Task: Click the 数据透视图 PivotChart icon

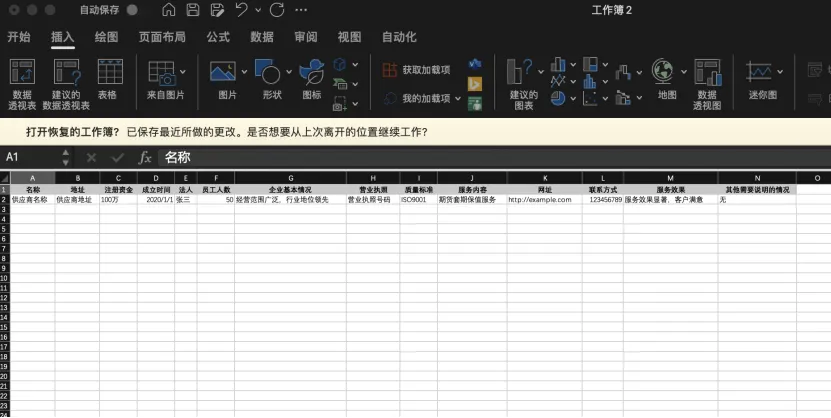Action: (x=708, y=72)
